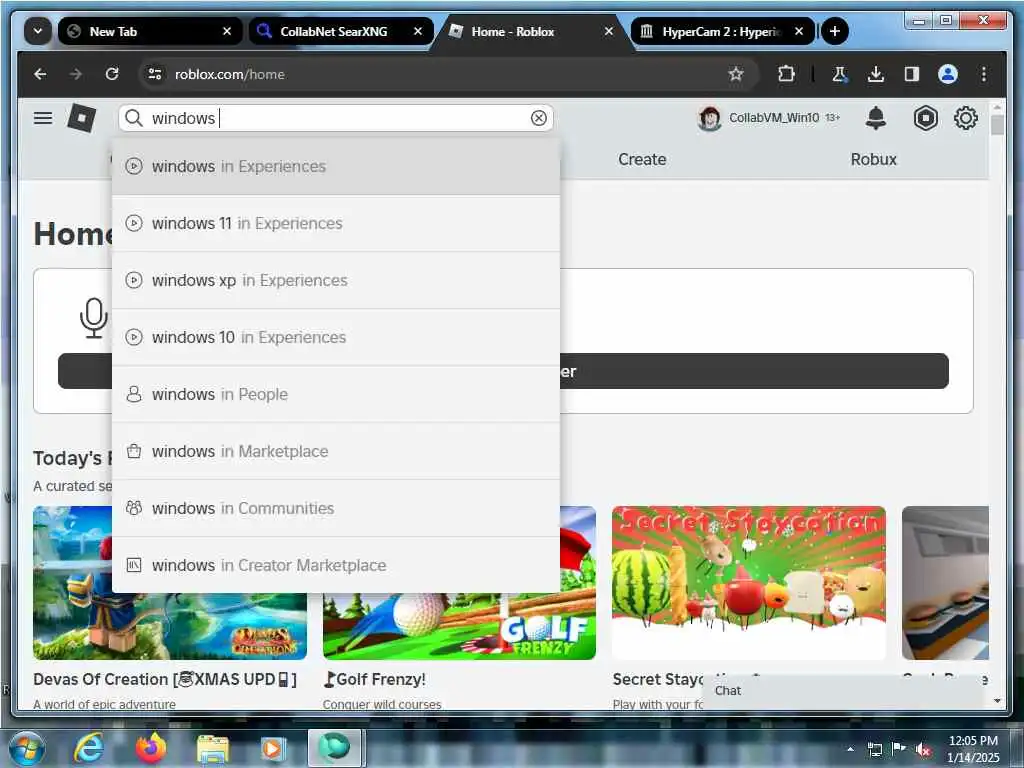The image size is (1024, 768).
Task: Open the Chrome three-dot menu
Action: [x=984, y=74]
